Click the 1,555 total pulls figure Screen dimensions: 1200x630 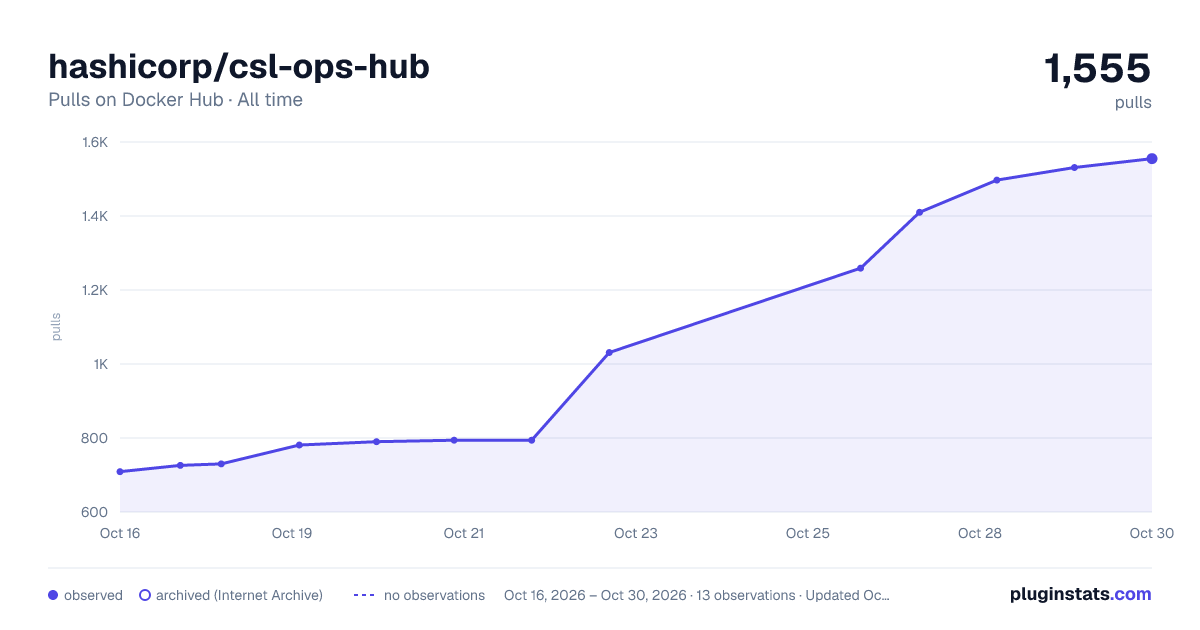(x=1097, y=68)
